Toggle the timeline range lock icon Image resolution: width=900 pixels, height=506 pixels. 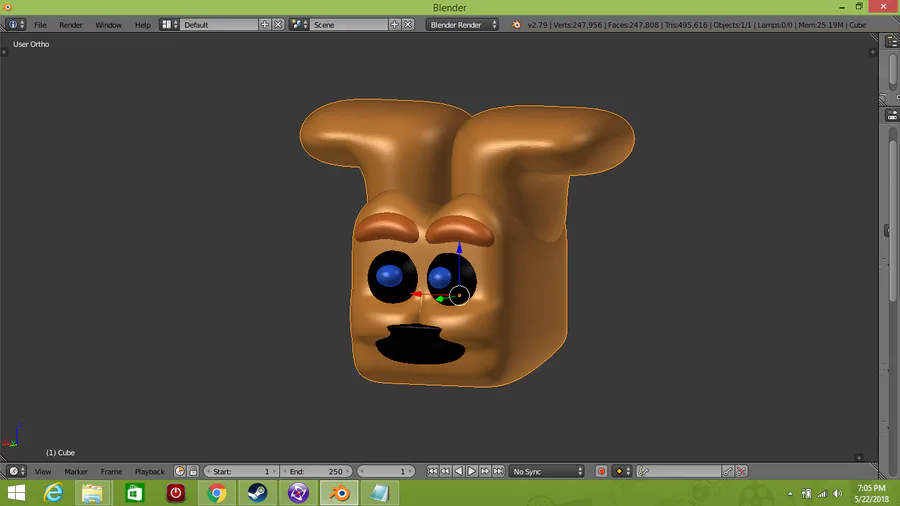[193, 471]
